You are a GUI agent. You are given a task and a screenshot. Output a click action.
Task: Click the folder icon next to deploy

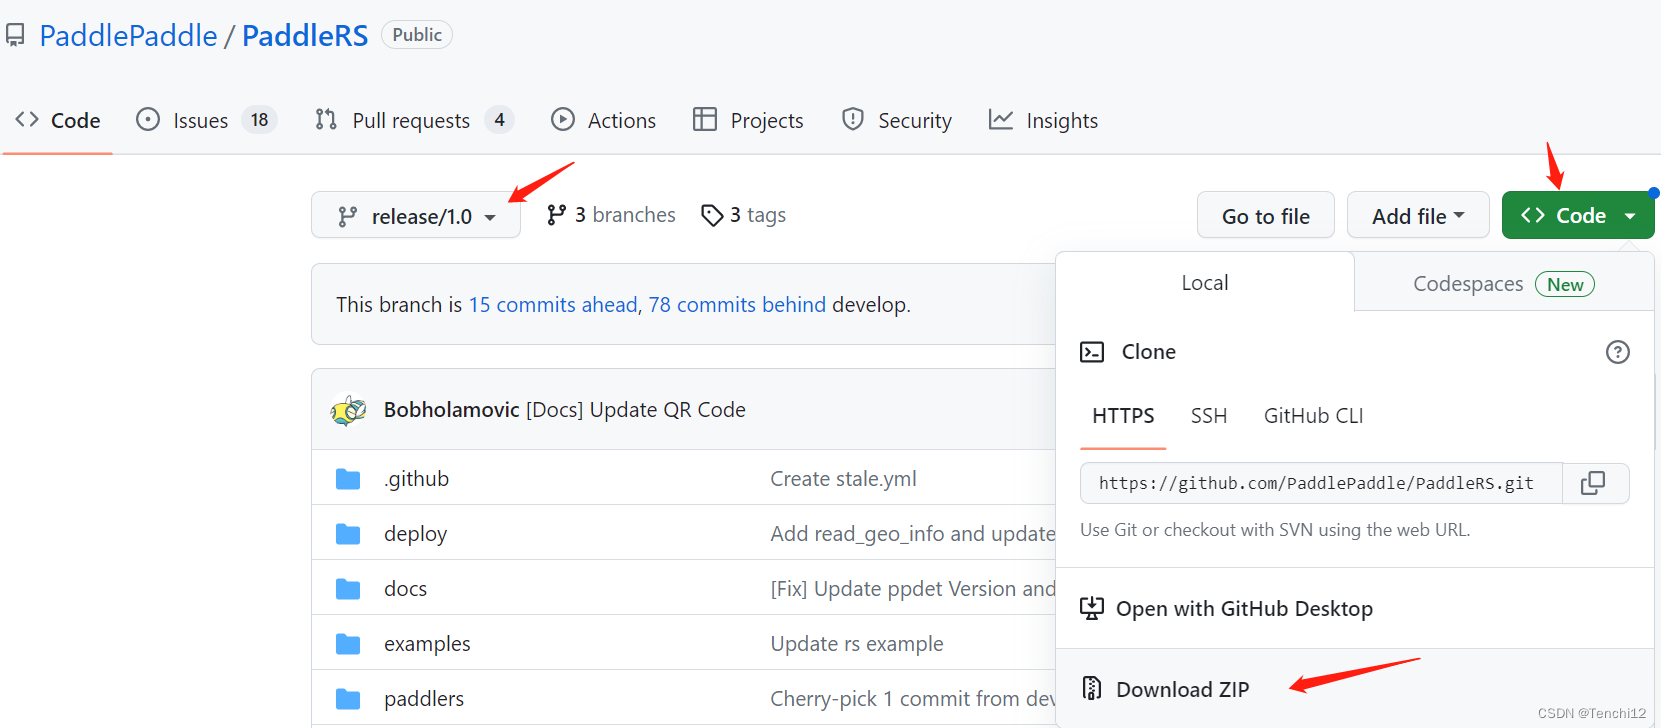[348, 534]
